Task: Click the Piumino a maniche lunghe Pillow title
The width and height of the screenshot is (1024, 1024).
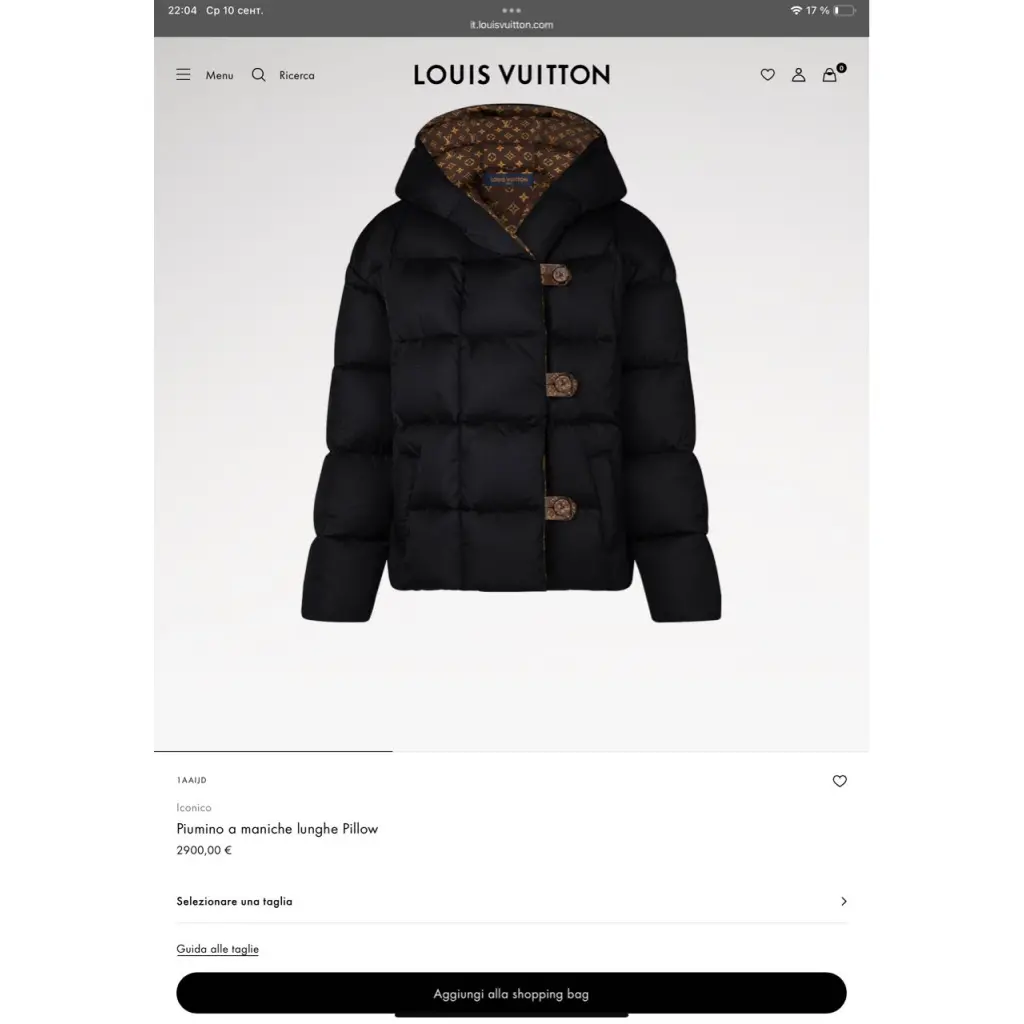Action: coord(277,828)
